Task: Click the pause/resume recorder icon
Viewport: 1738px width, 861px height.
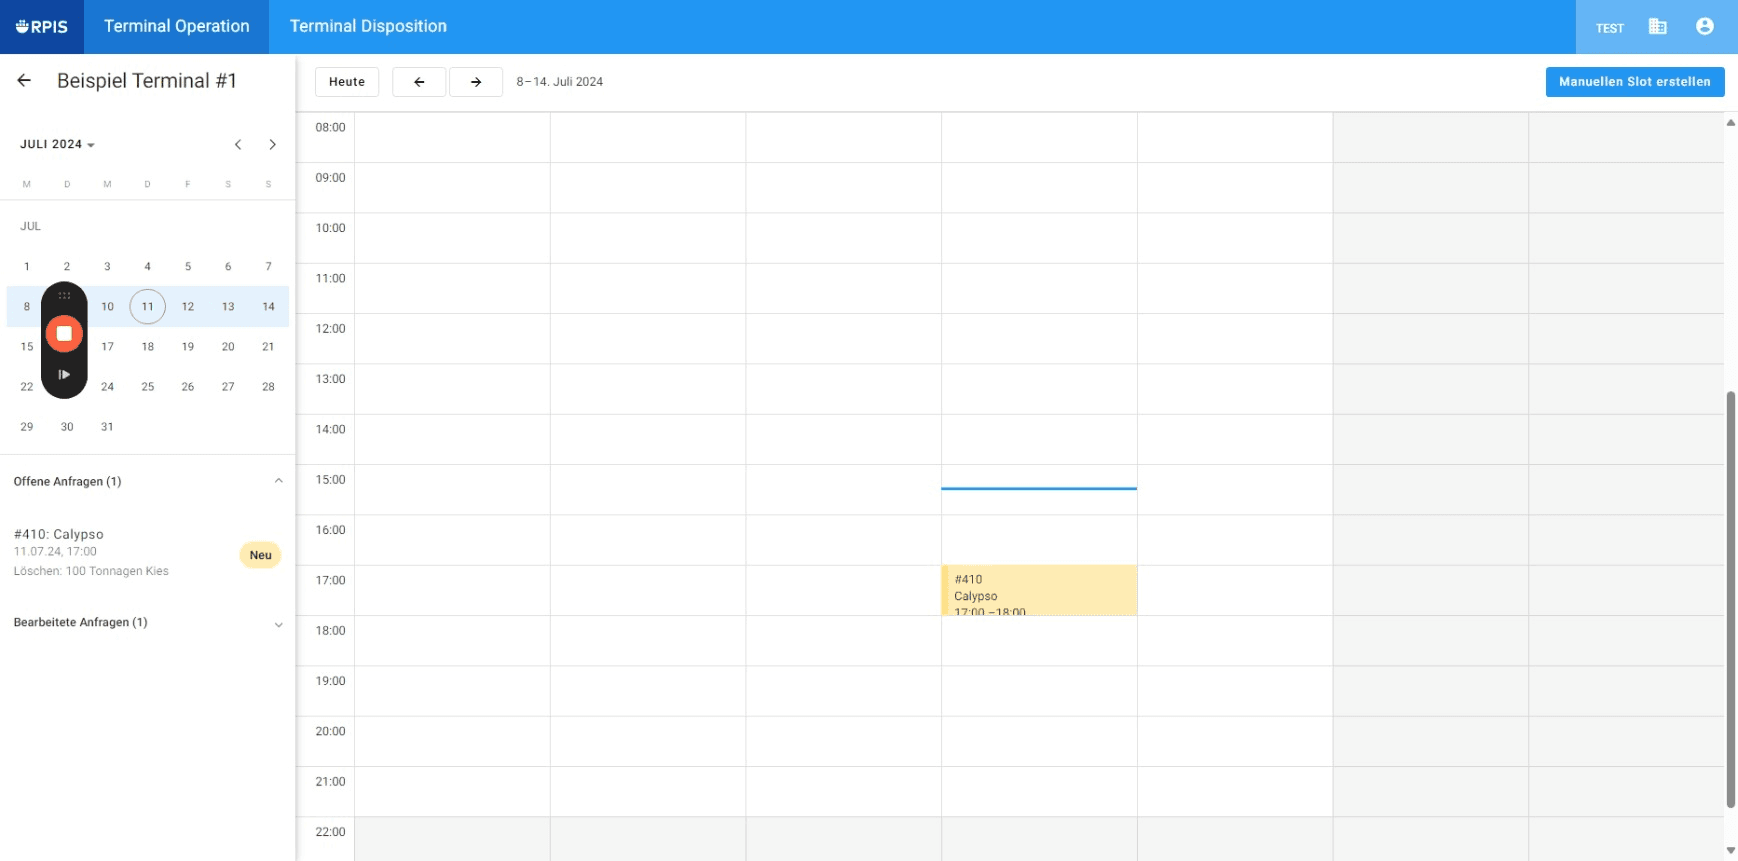Action: click(64, 375)
